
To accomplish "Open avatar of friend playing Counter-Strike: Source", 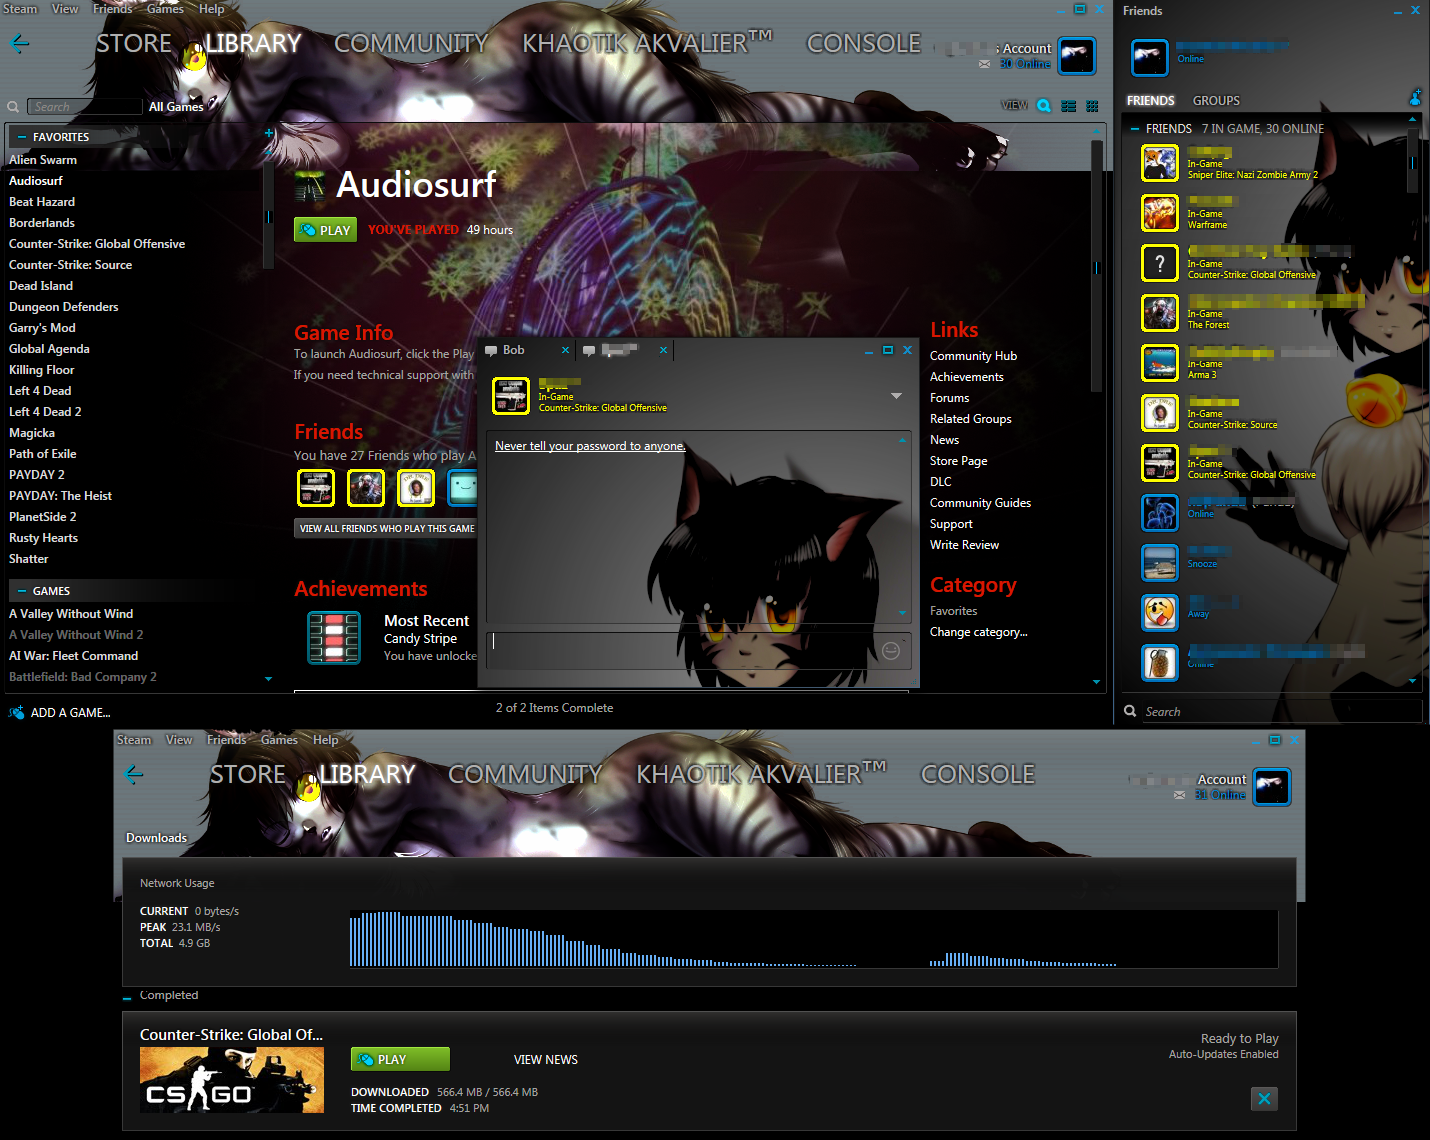I will coord(1160,413).
